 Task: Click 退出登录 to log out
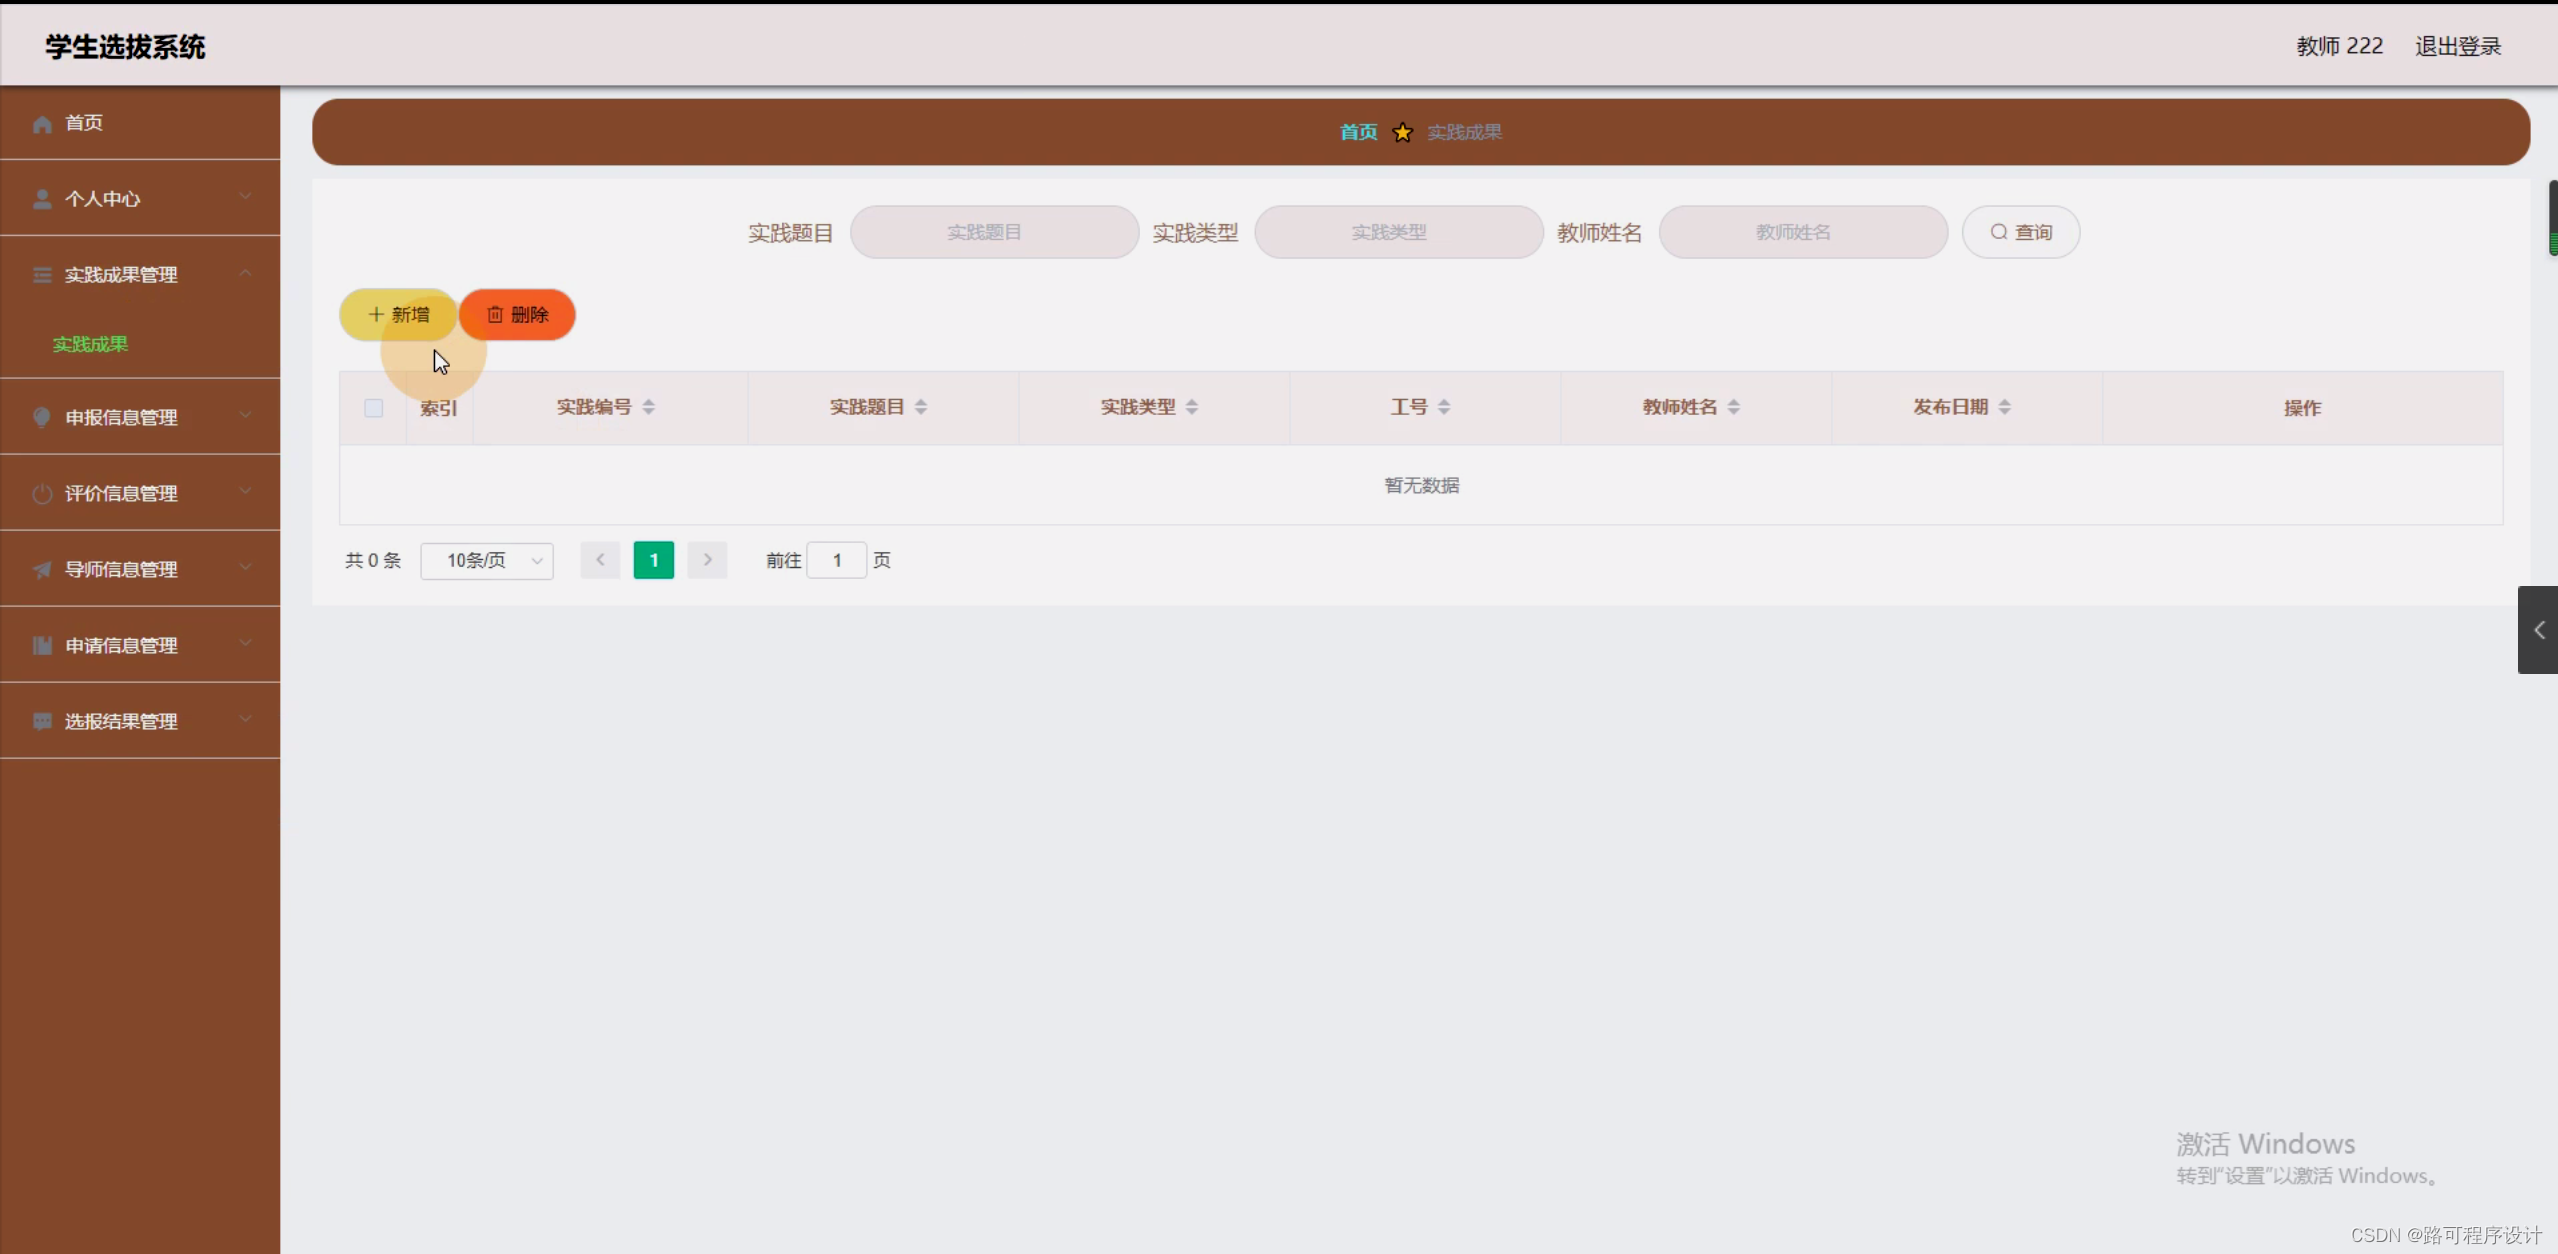click(x=2457, y=45)
